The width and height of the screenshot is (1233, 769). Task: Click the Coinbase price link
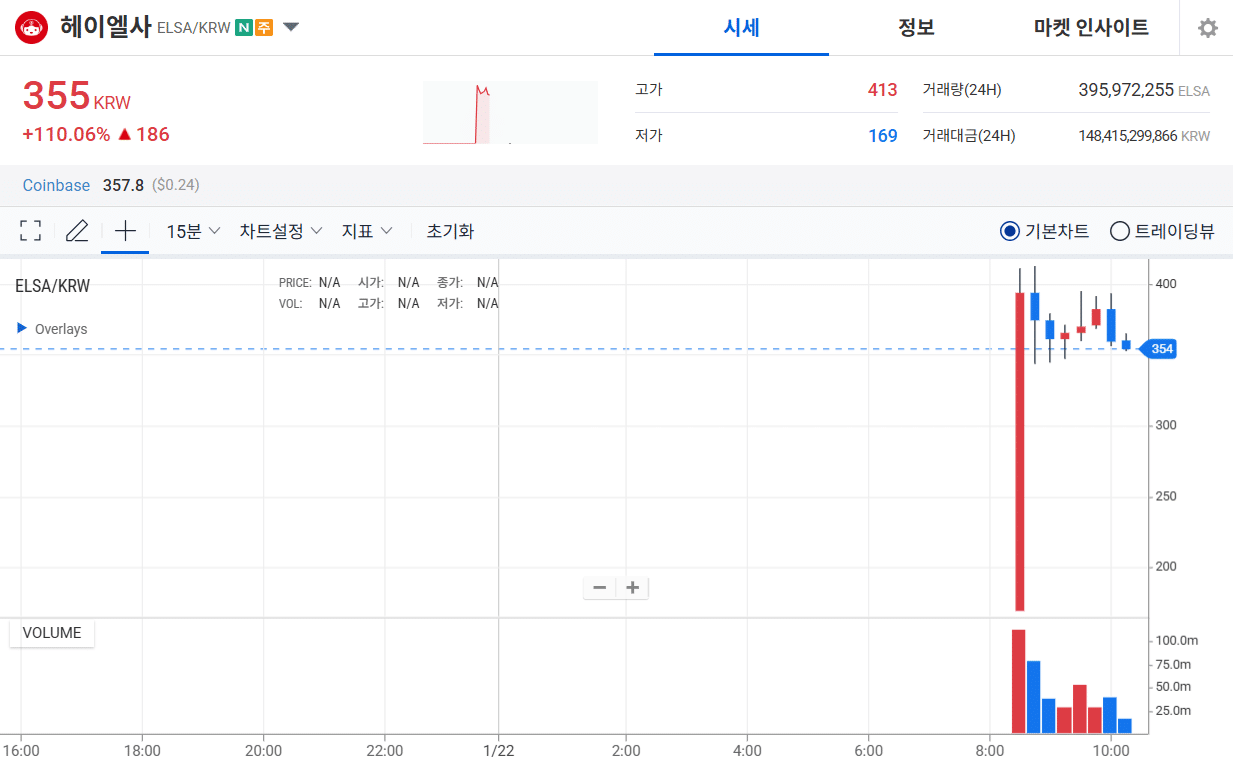[56, 185]
